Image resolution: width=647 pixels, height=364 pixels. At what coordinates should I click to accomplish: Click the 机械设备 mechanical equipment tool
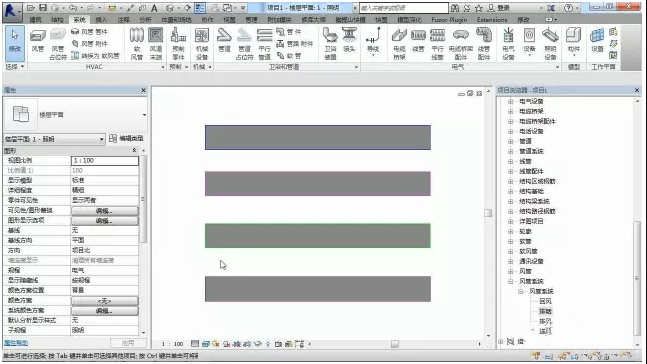click(x=202, y=44)
